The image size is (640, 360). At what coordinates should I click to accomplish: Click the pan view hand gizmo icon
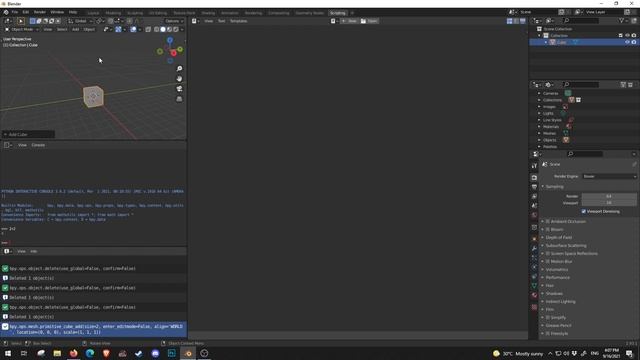tap(179, 79)
